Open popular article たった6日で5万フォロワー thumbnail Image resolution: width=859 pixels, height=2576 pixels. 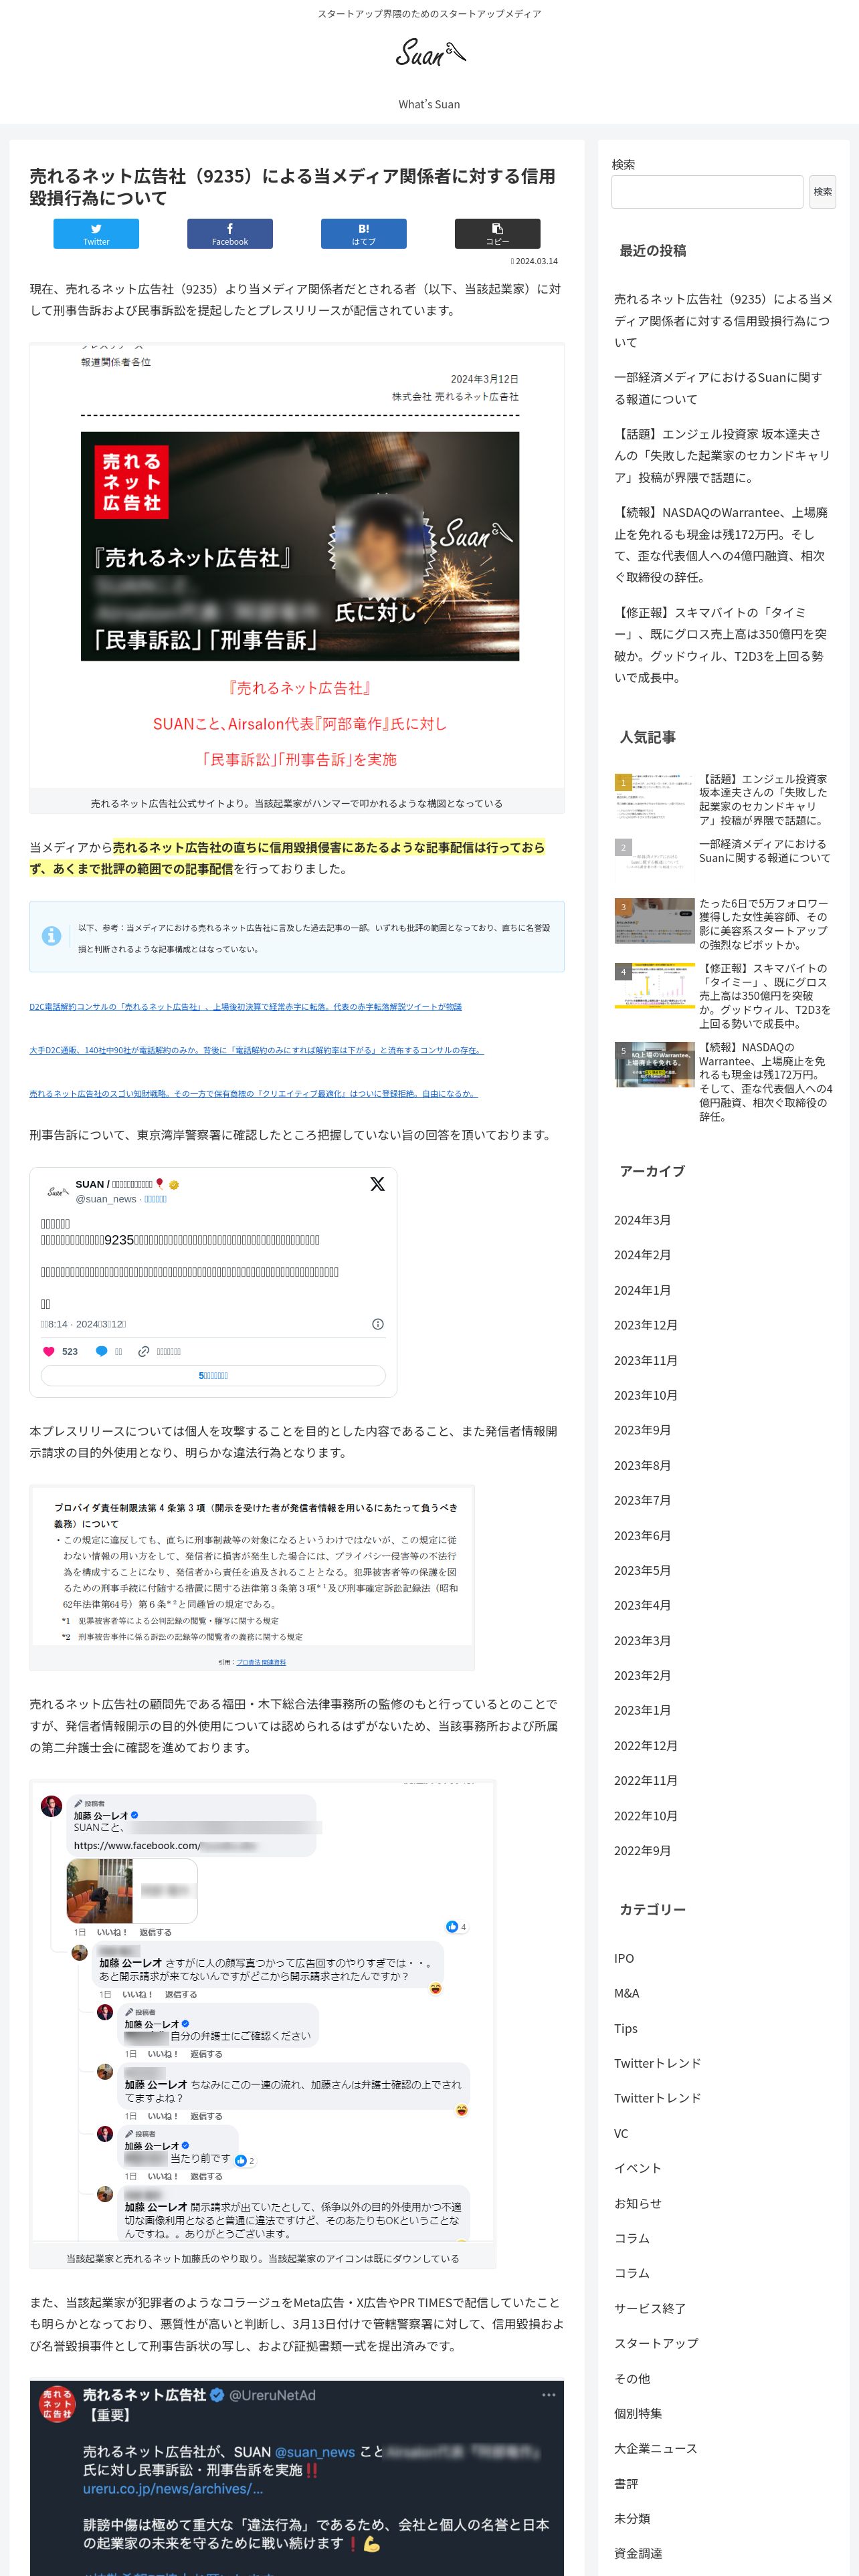click(x=654, y=921)
